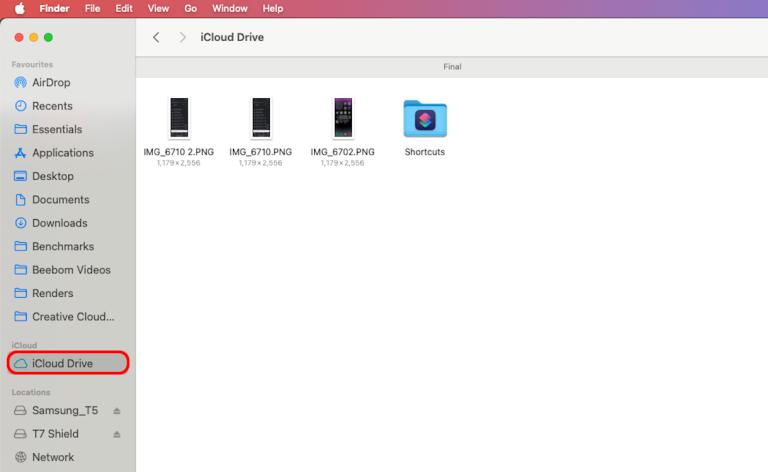This screenshot has width=768, height=472.
Task: Eject the Samsung_T5 drive
Action: coord(117,411)
